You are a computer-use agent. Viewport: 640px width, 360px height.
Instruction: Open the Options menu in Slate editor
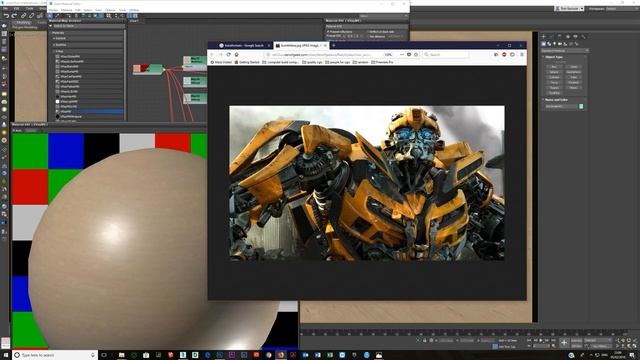(110, 10)
